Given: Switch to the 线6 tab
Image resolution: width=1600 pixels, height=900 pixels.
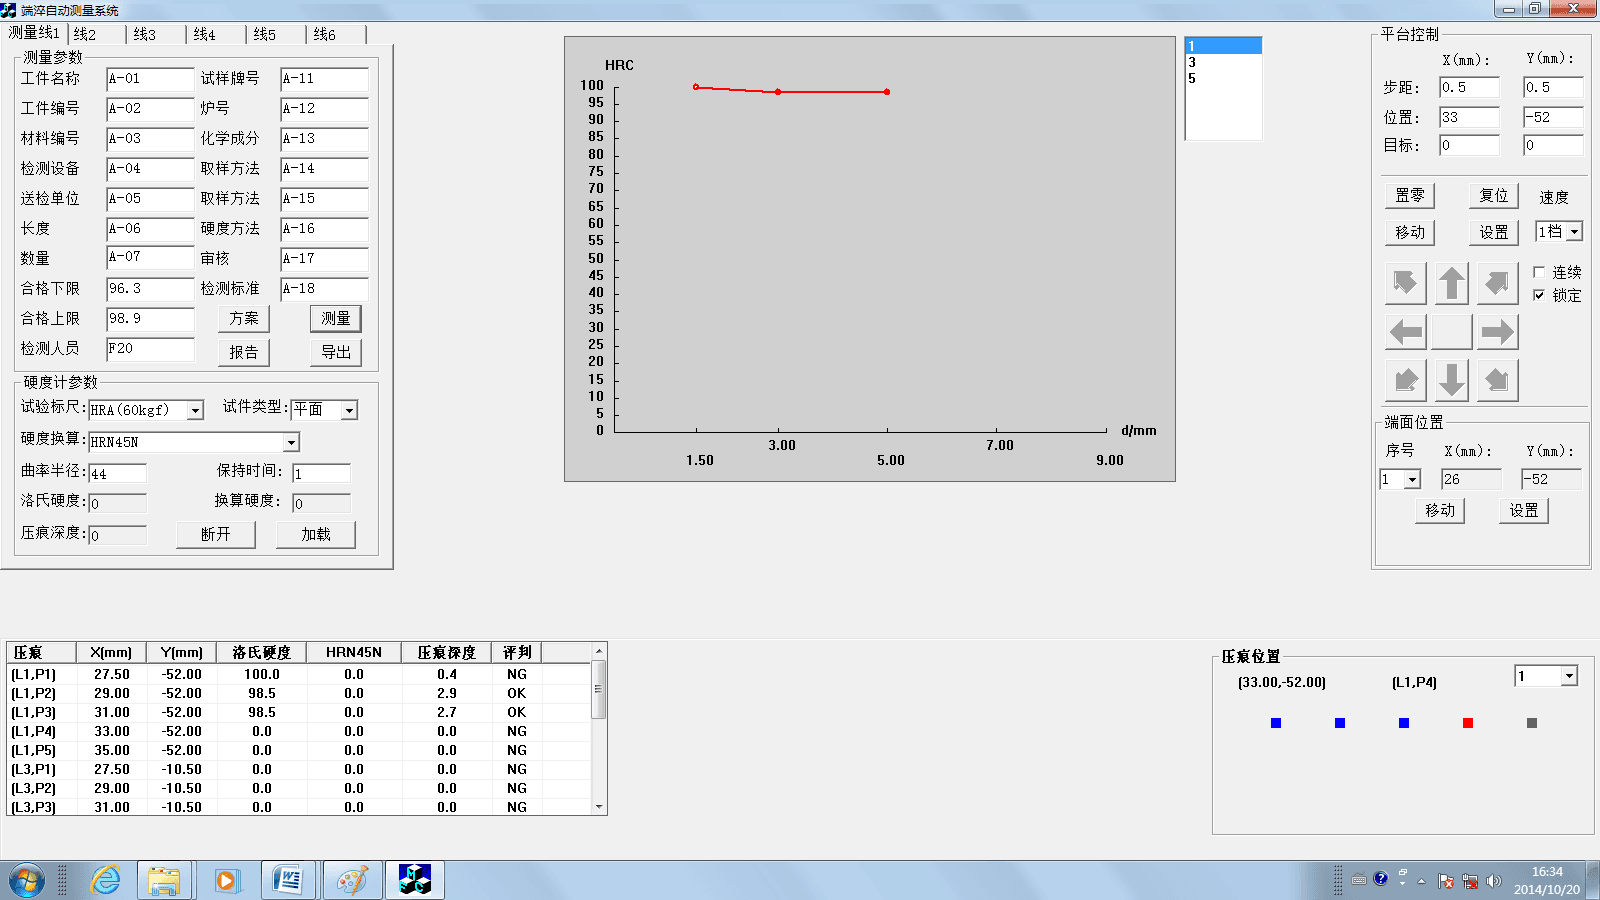Looking at the screenshot, I should click(325, 34).
